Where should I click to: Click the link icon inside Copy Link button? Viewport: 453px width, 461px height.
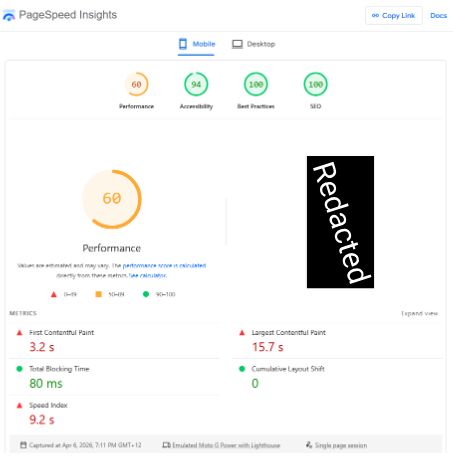[375, 15]
